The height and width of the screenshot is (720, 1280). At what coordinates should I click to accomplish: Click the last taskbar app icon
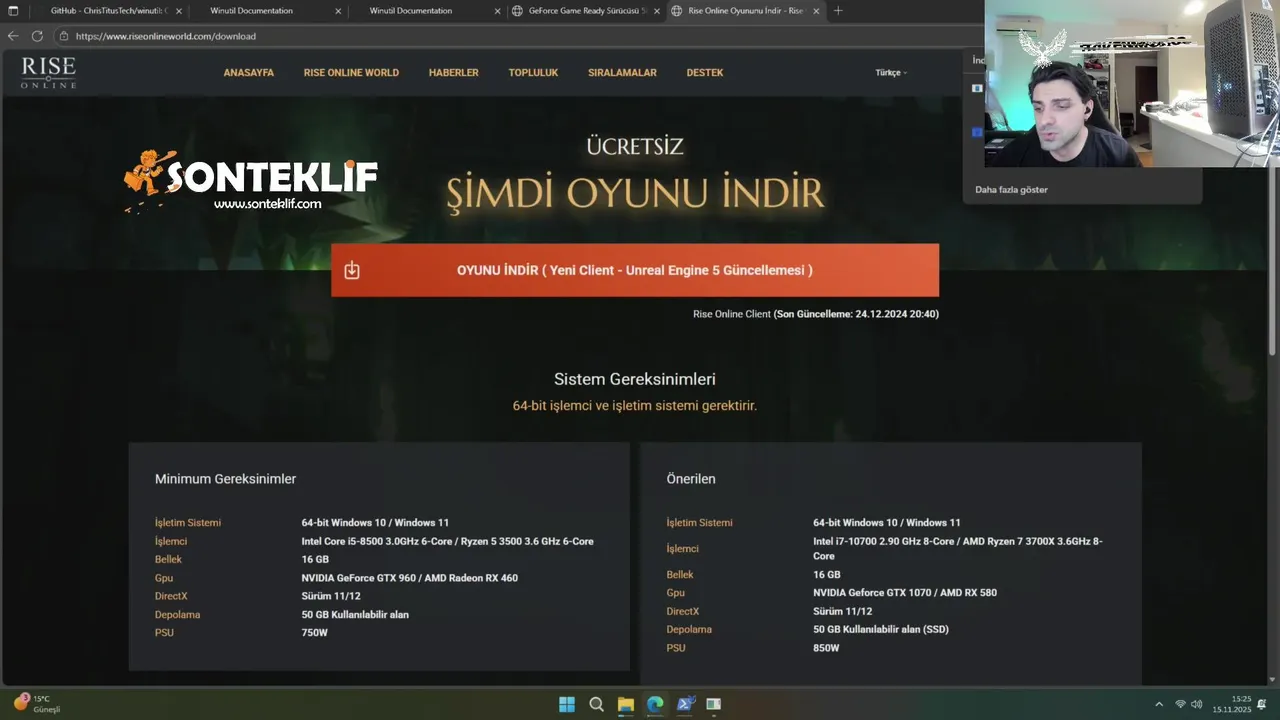pyautogui.click(x=714, y=704)
